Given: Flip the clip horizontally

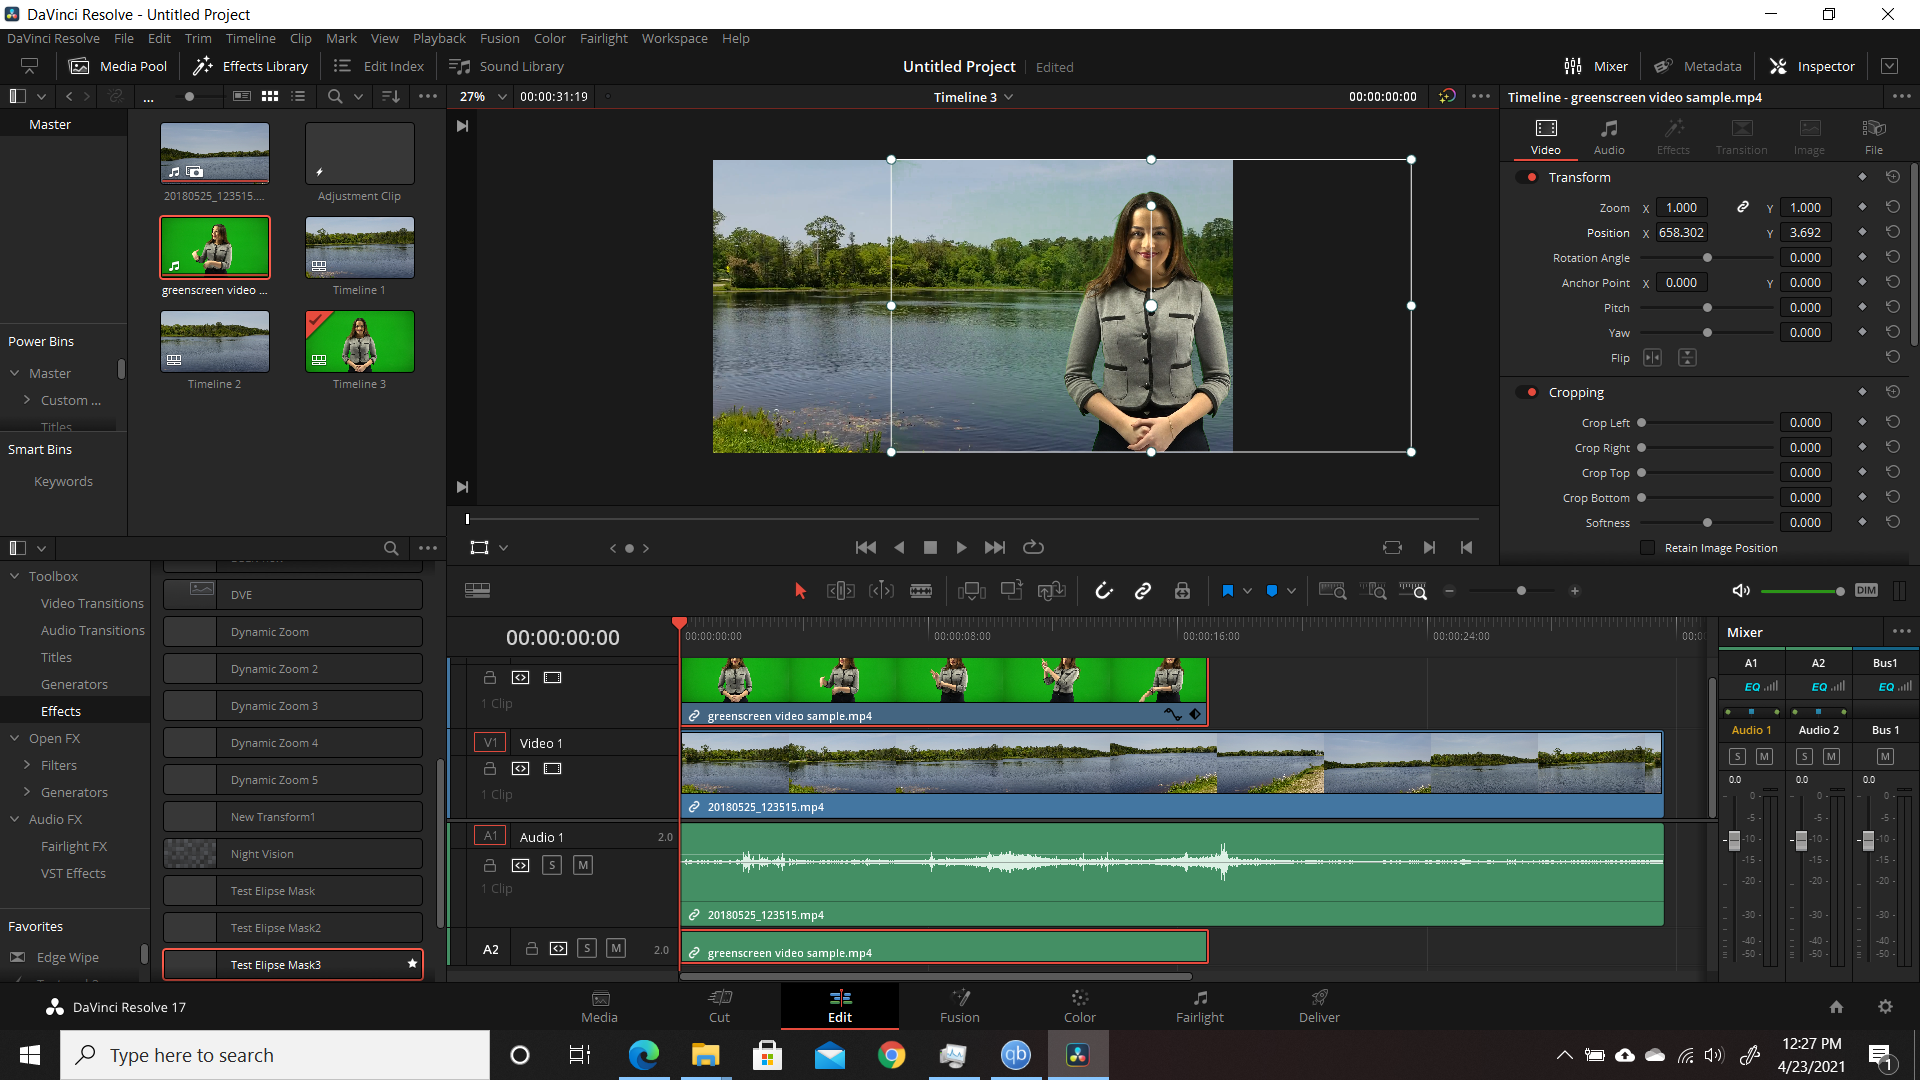Looking at the screenshot, I should (1652, 358).
